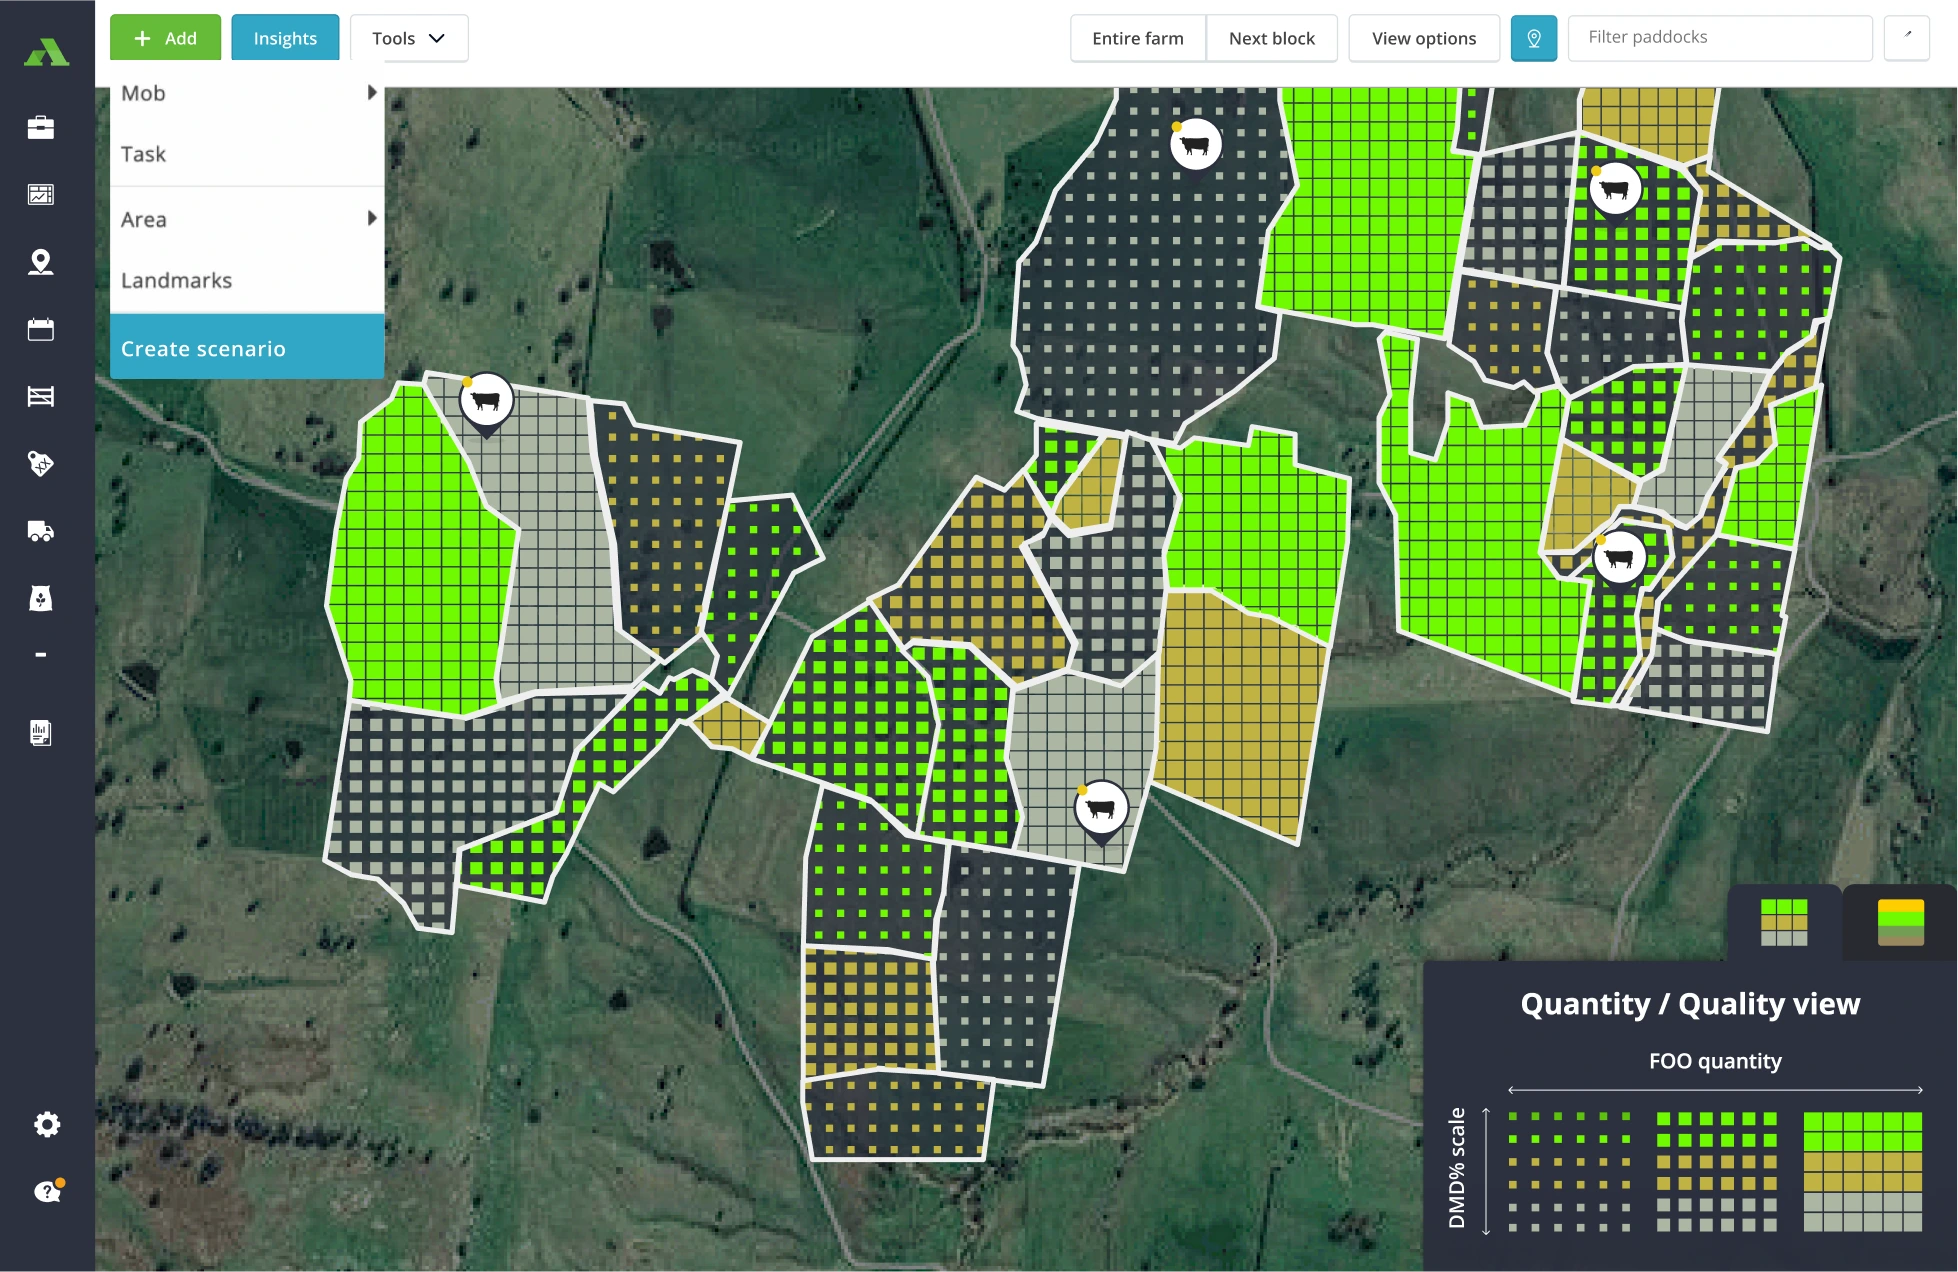Open the livestock tag icon in the sidebar
This screenshot has width=1958, height=1272.
tap(41, 464)
